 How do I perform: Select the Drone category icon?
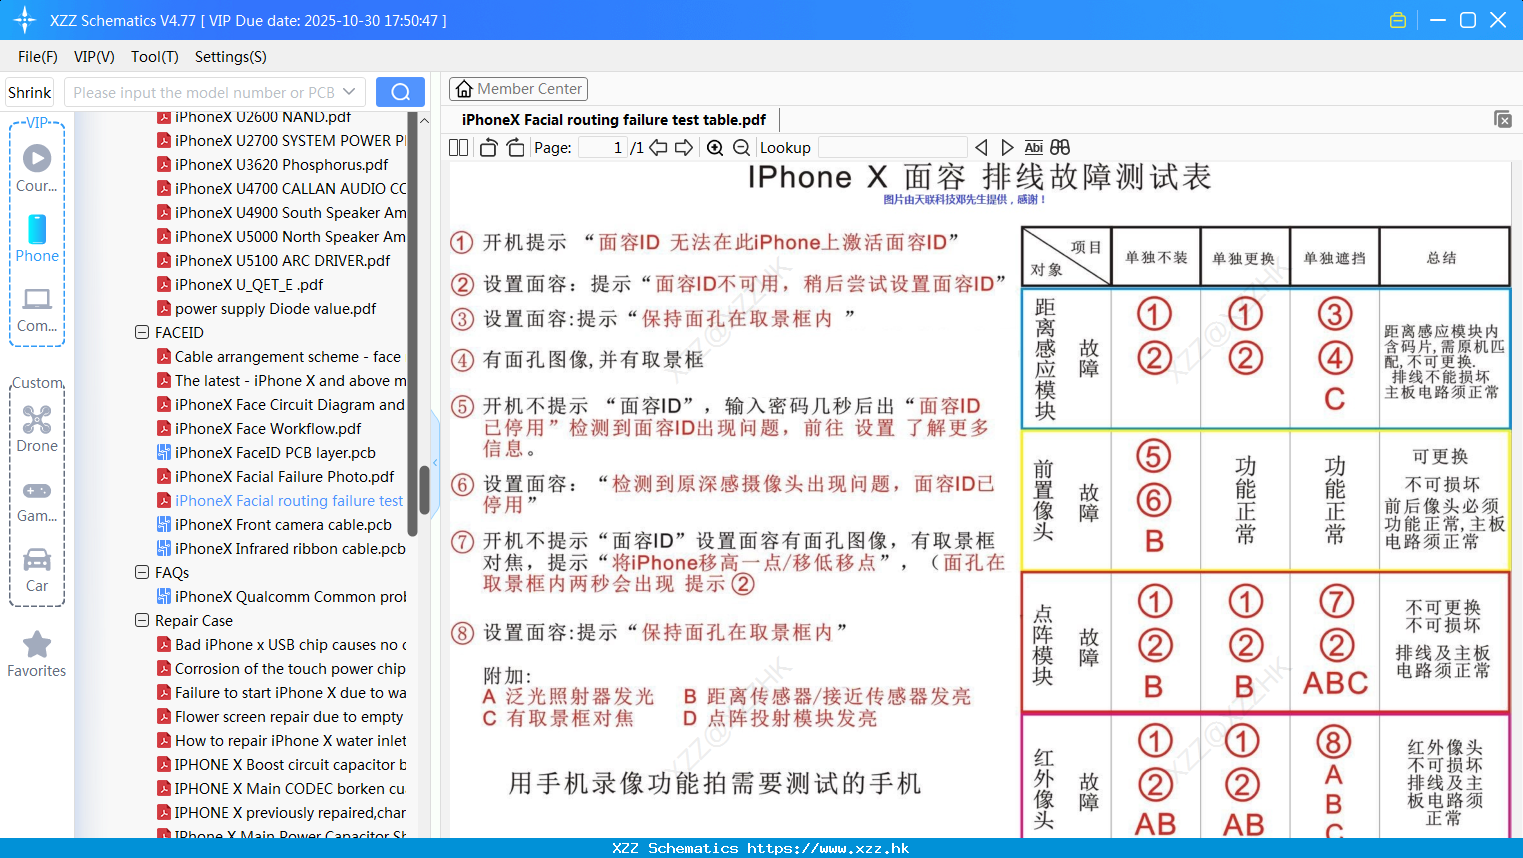tap(37, 429)
